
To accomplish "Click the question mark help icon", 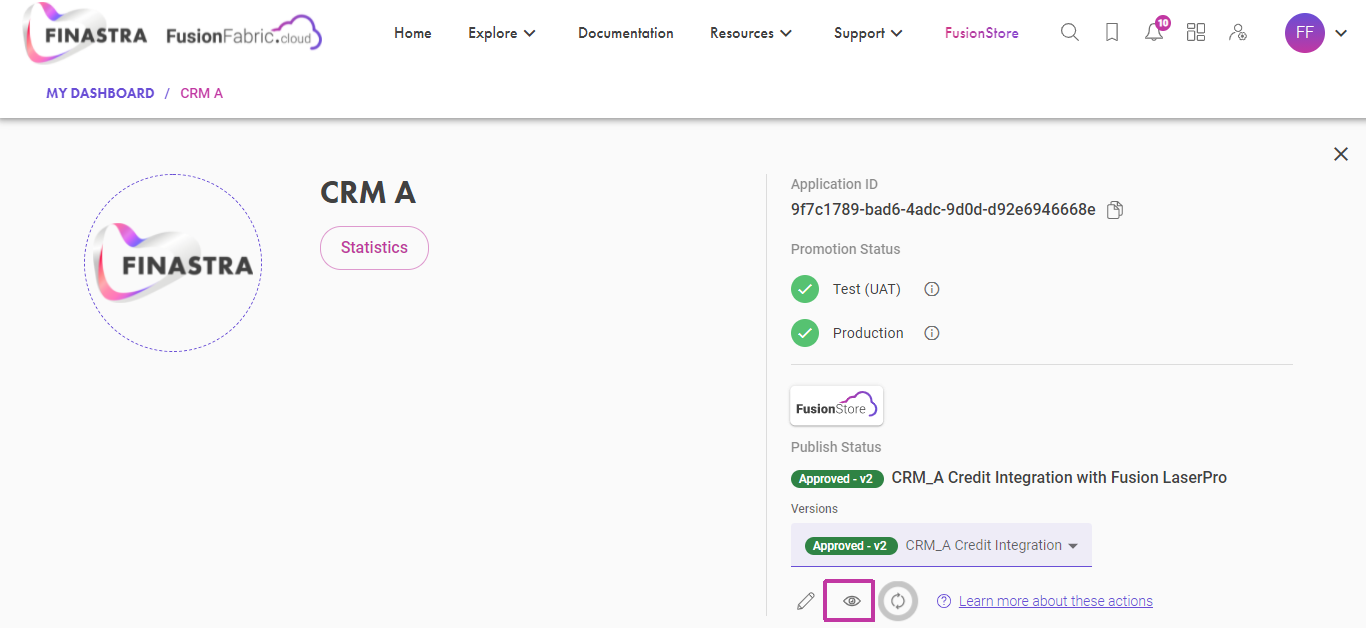I will [944, 601].
